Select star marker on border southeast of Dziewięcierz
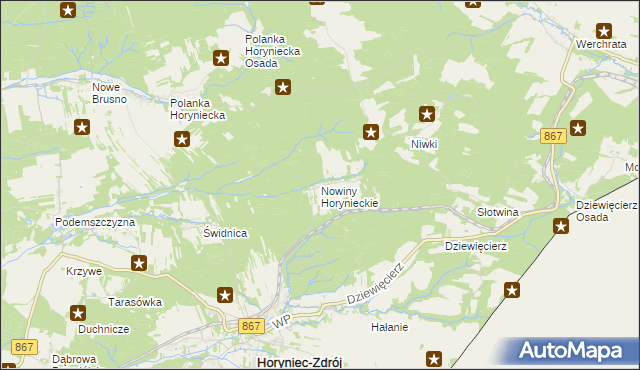 (512, 290)
